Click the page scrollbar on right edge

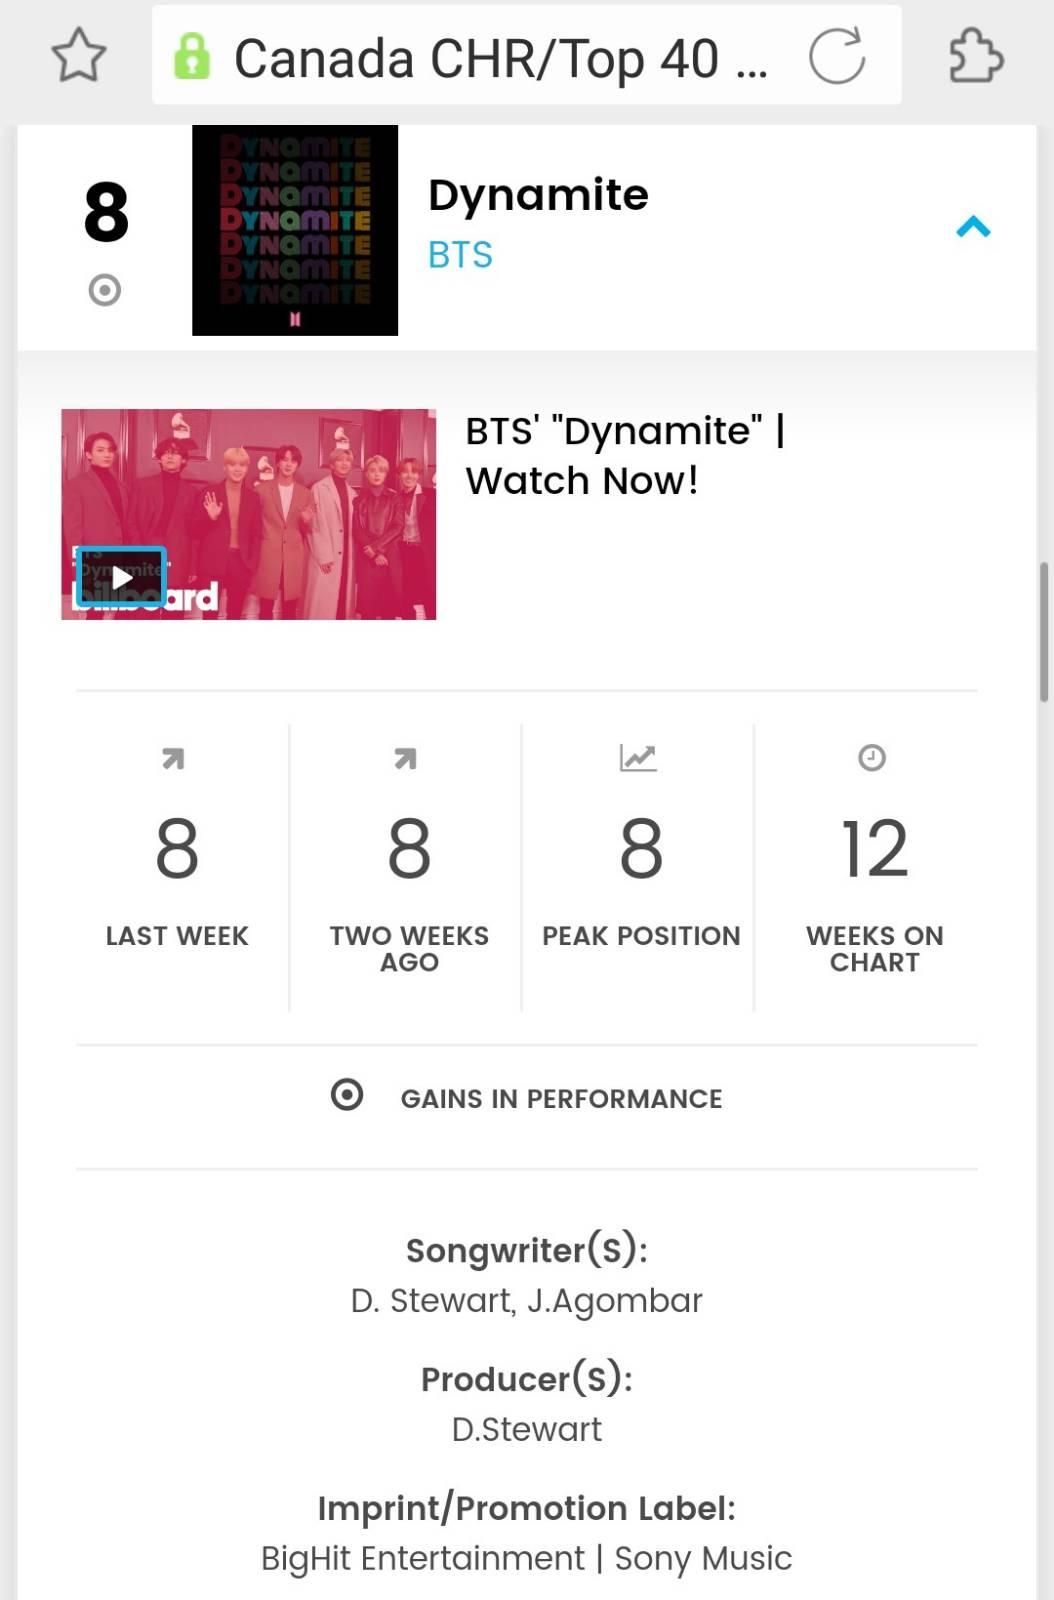[1045, 632]
